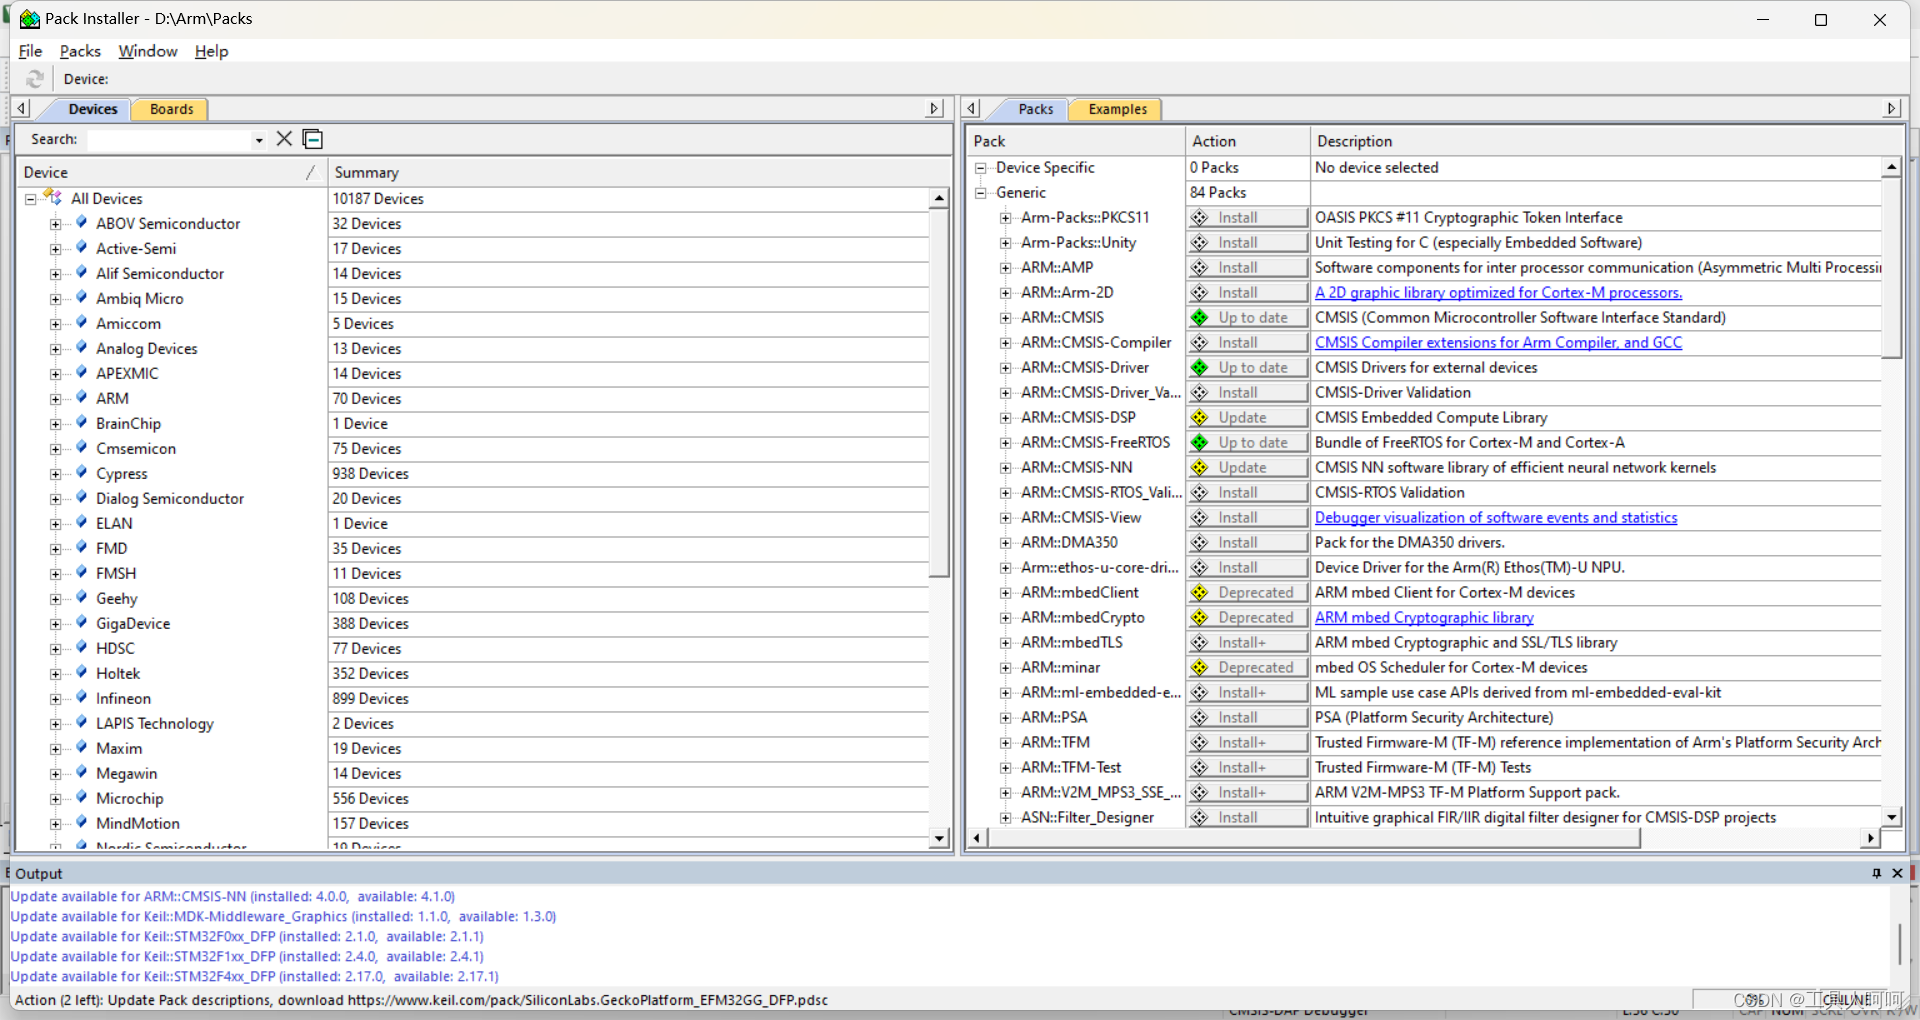
Task: Open the Packs menu
Action: (80, 51)
